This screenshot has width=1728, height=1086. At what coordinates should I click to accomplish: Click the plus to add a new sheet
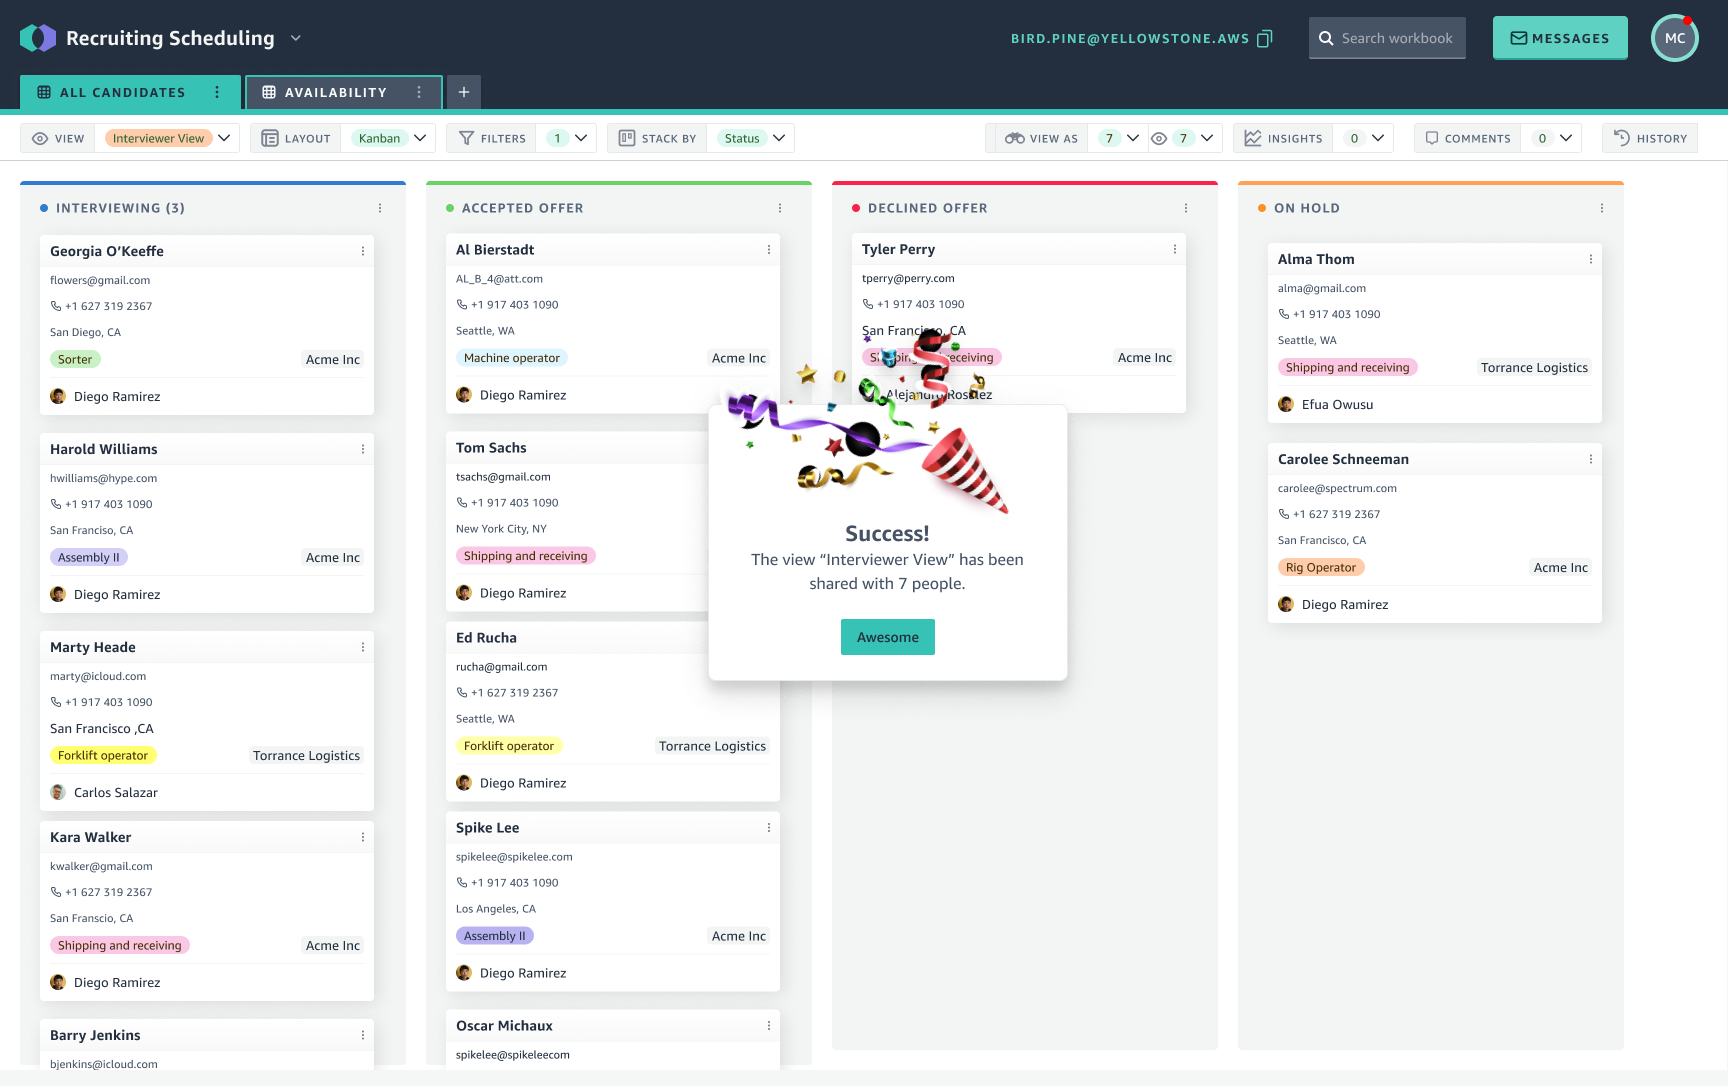click(x=463, y=91)
